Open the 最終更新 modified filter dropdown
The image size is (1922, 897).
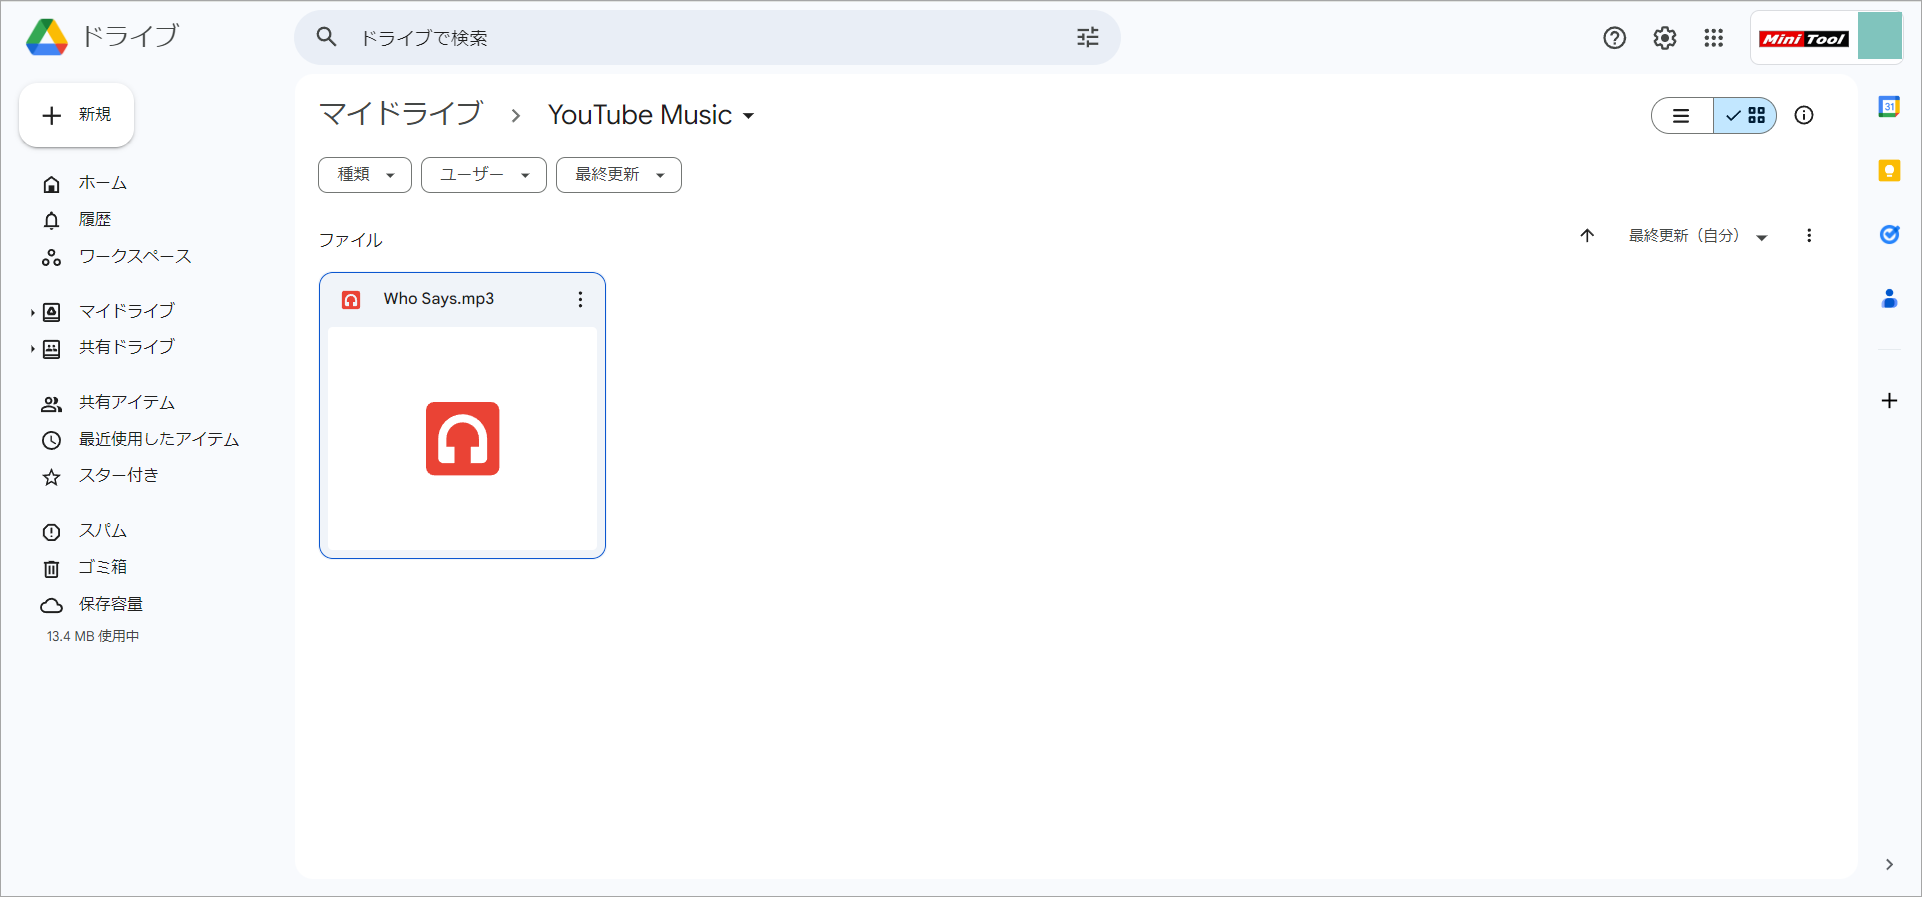pyautogui.click(x=619, y=175)
